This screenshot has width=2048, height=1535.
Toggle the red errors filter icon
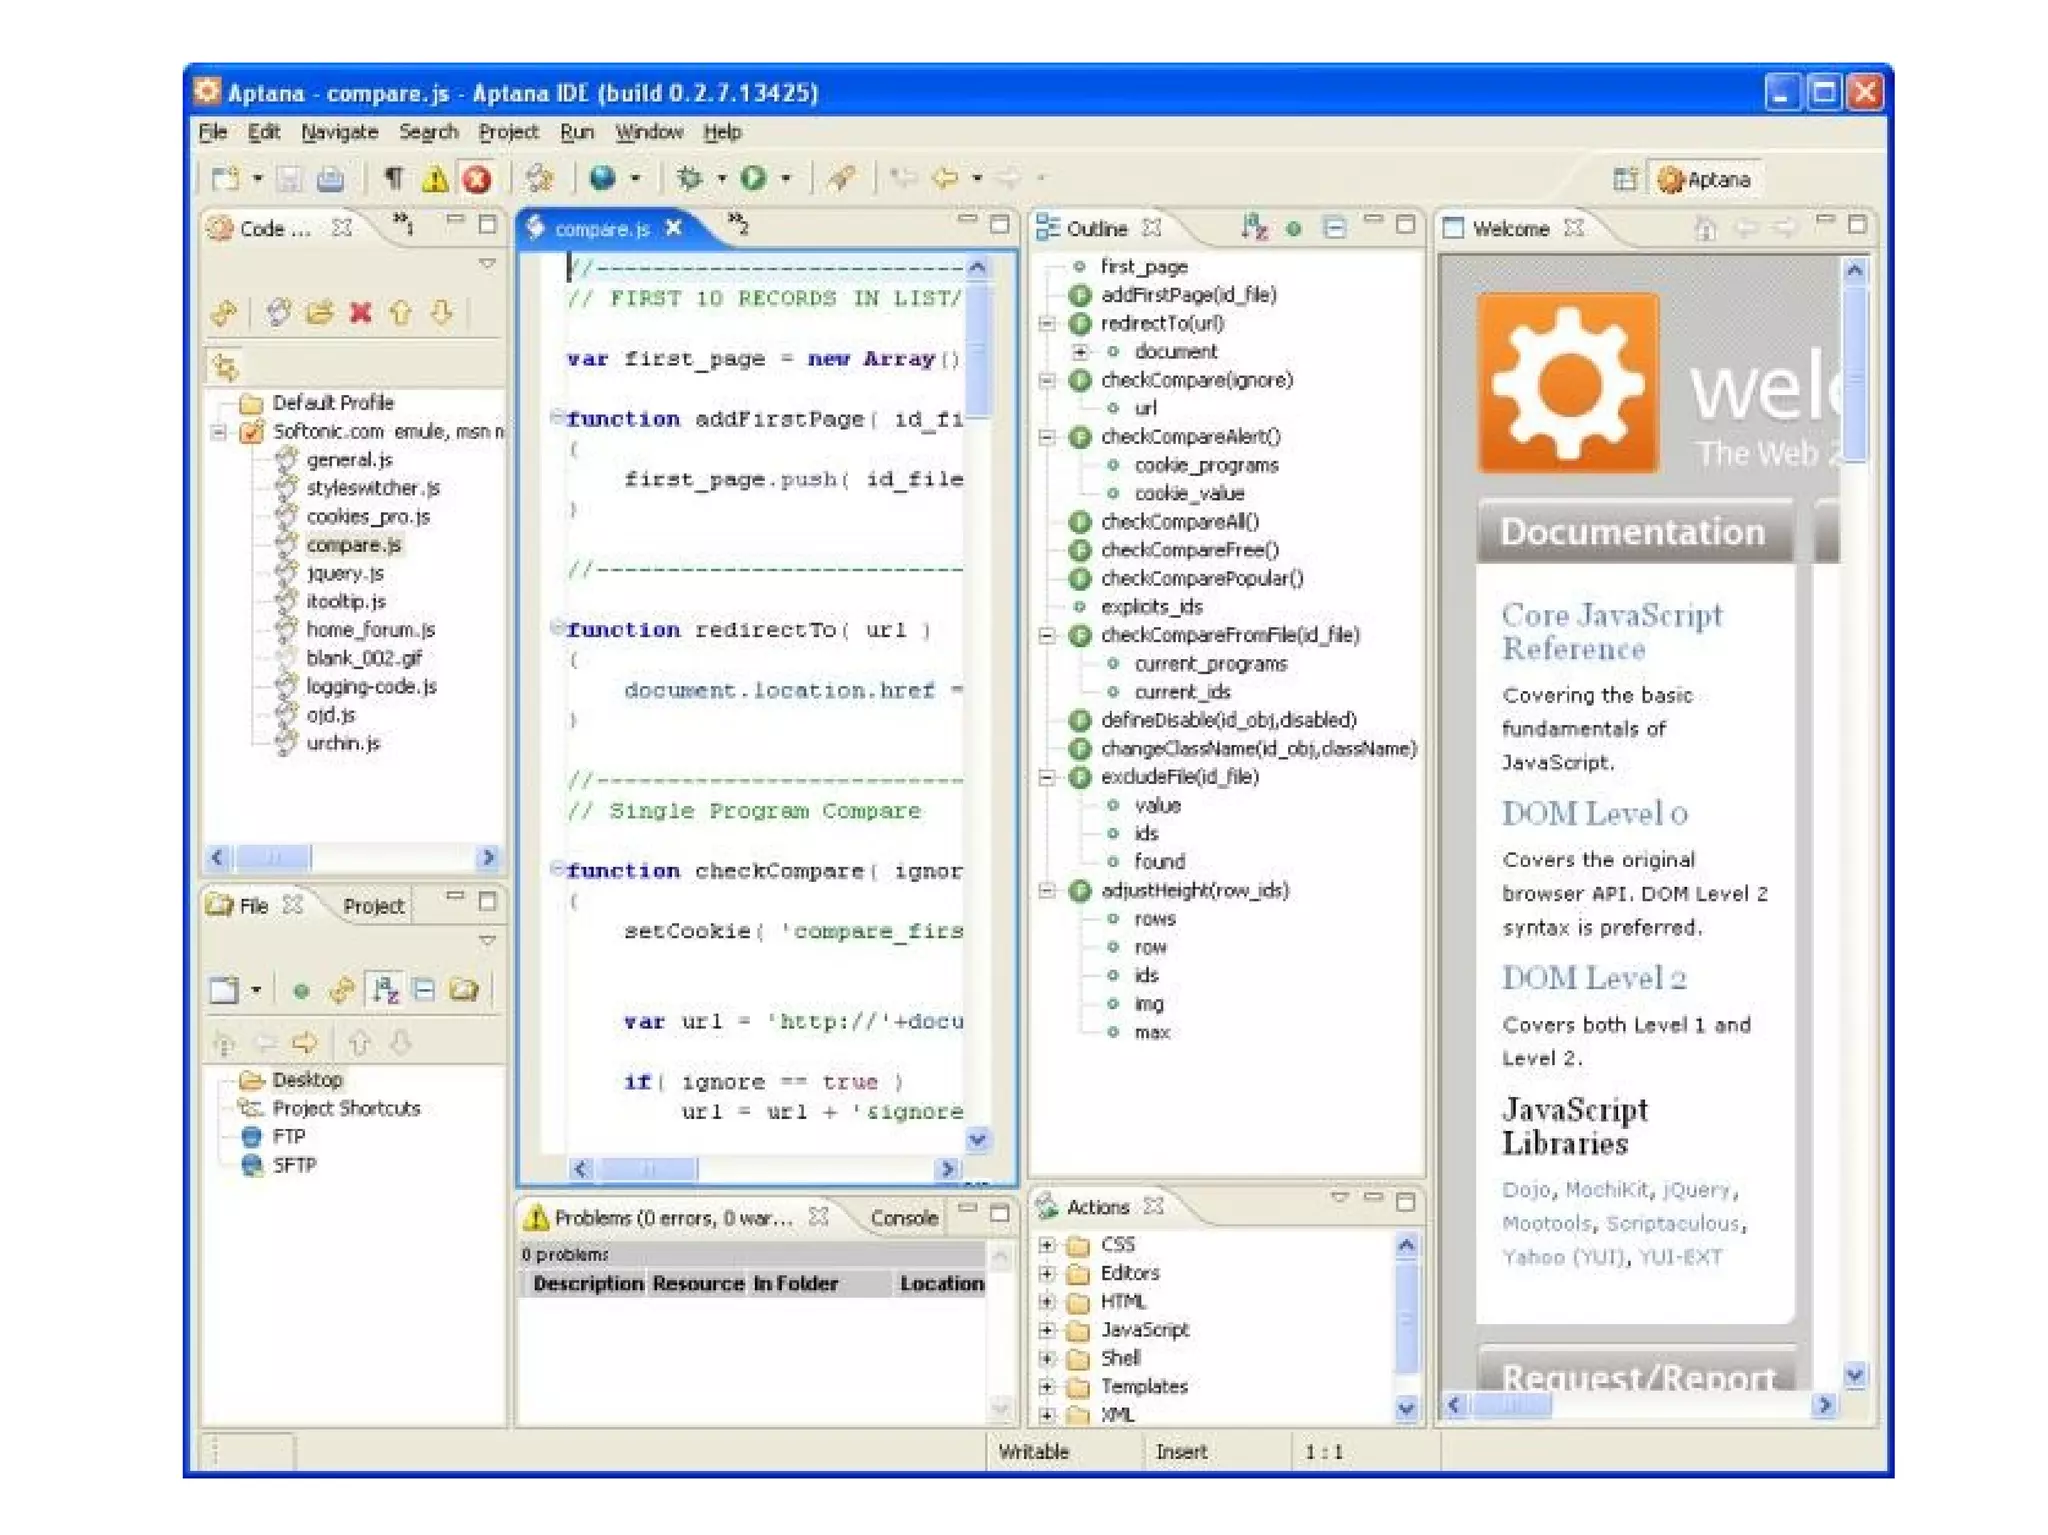pyautogui.click(x=477, y=179)
